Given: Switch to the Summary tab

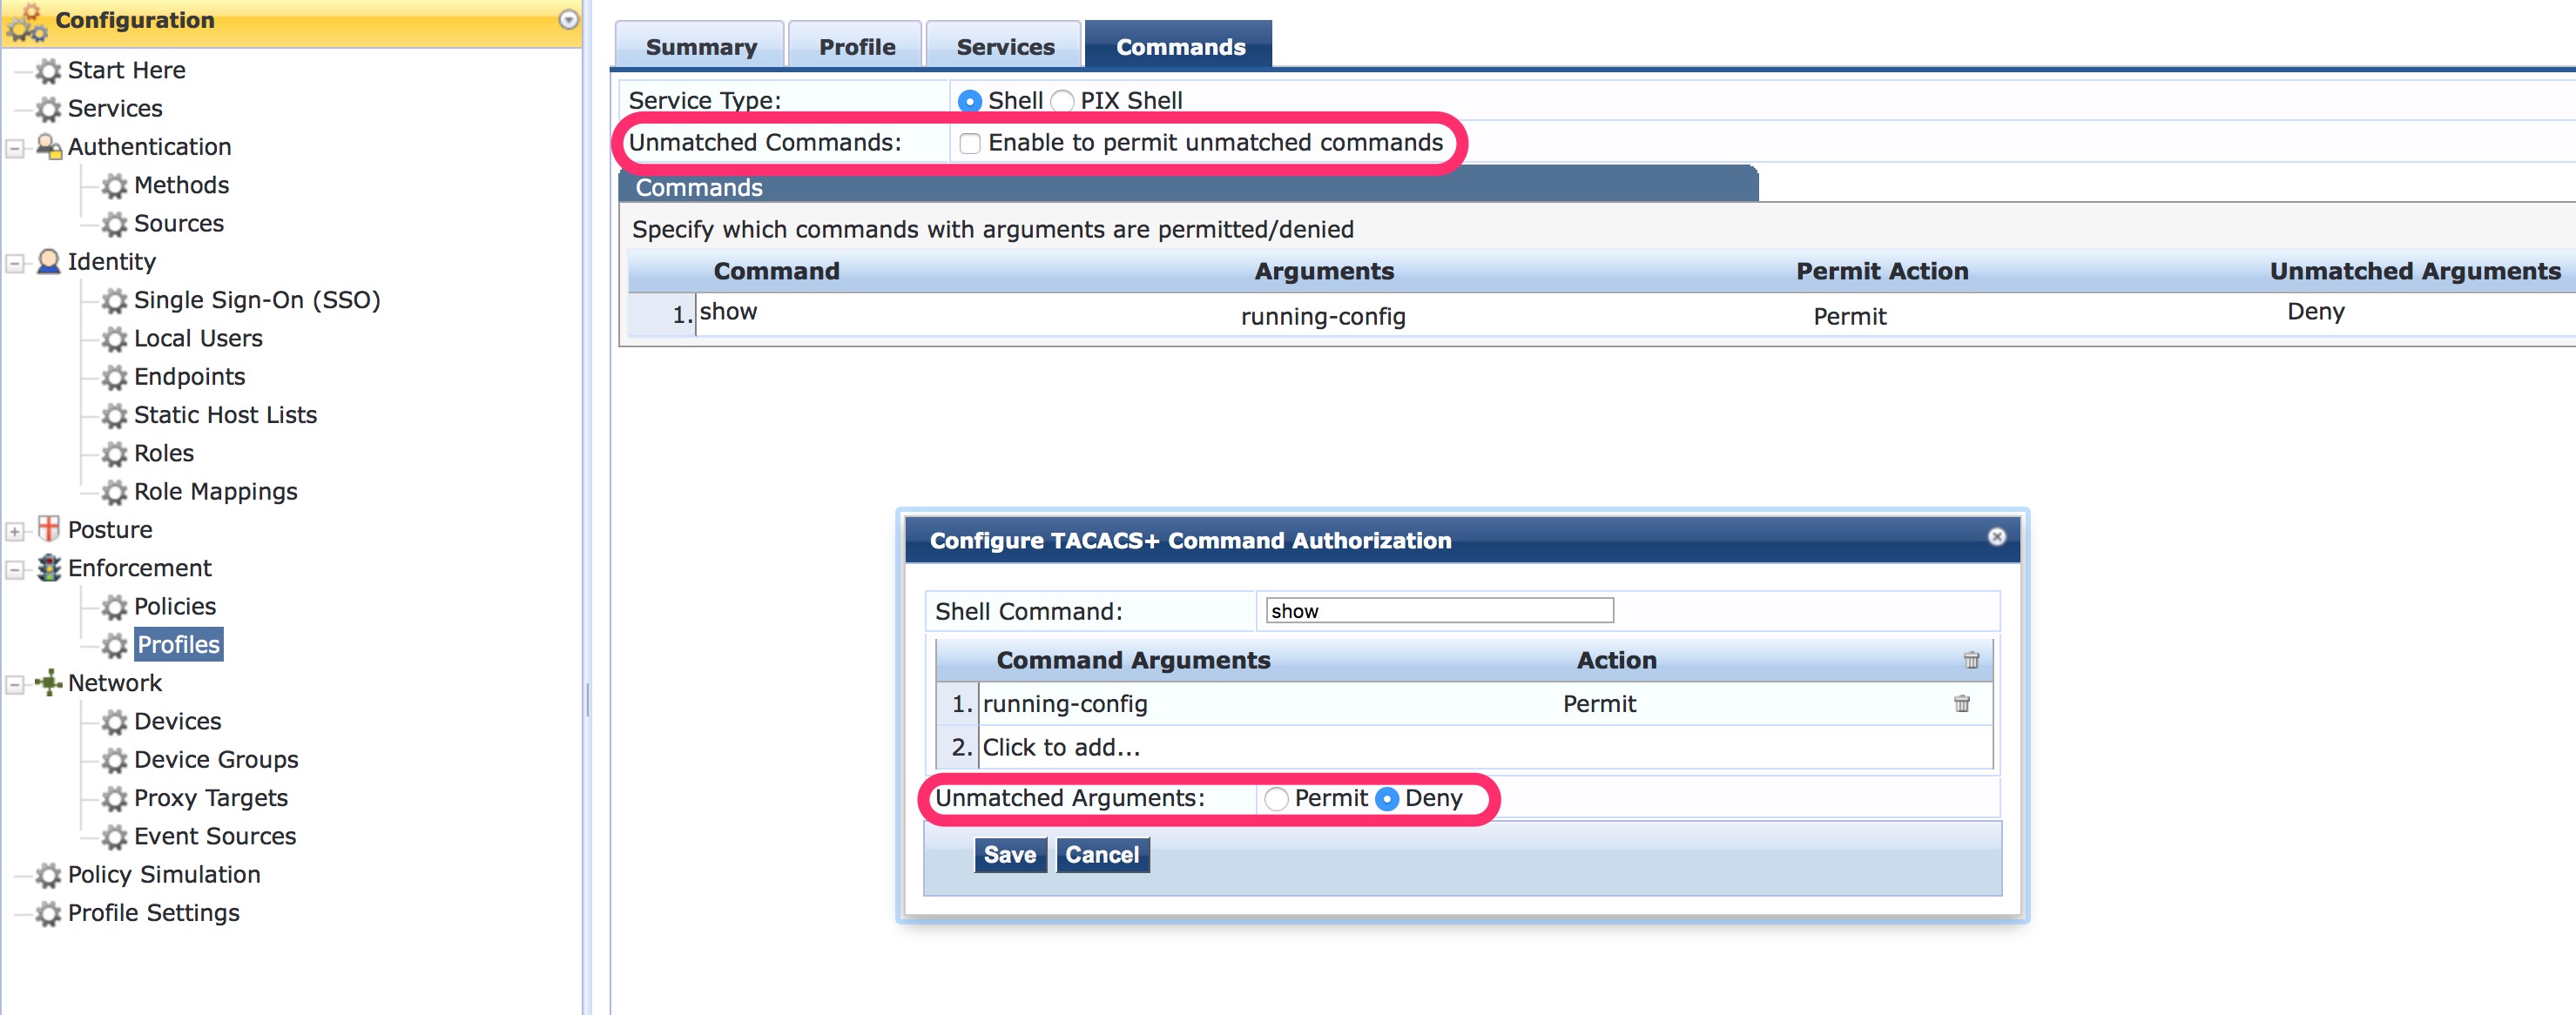Looking at the screenshot, I should coord(700,46).
